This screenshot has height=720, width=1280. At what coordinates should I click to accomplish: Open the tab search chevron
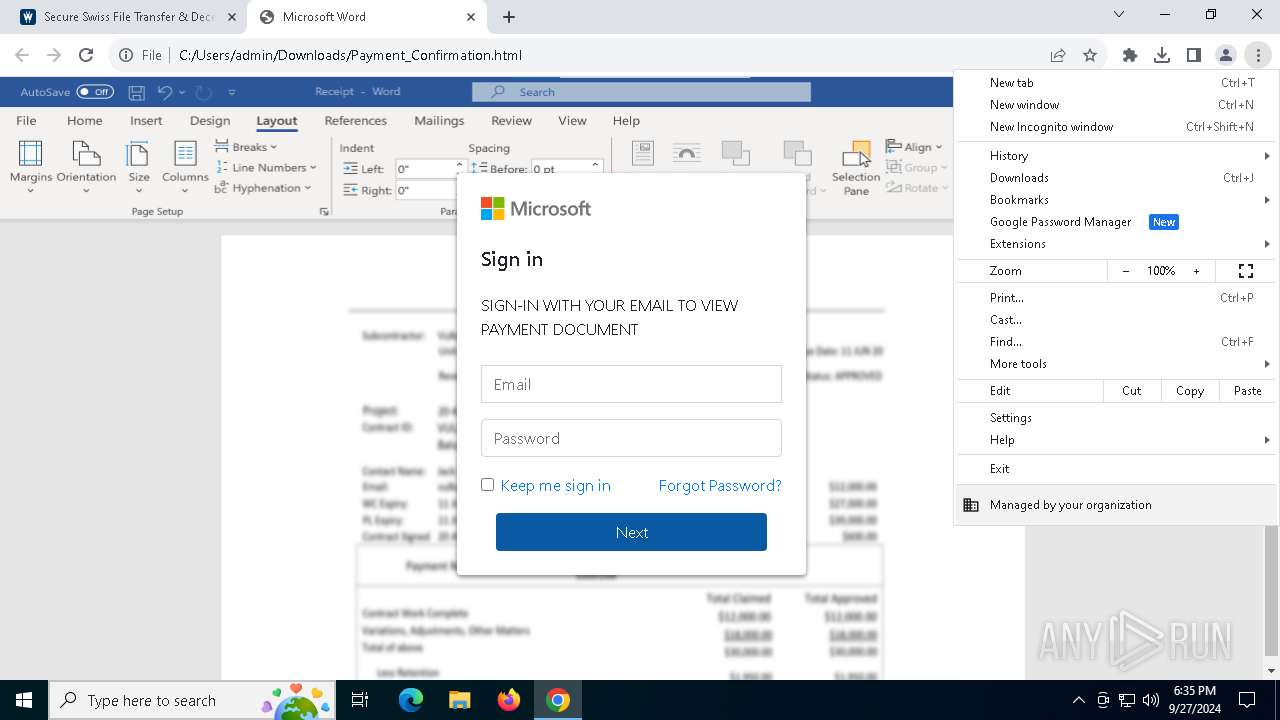(1119, 15)
